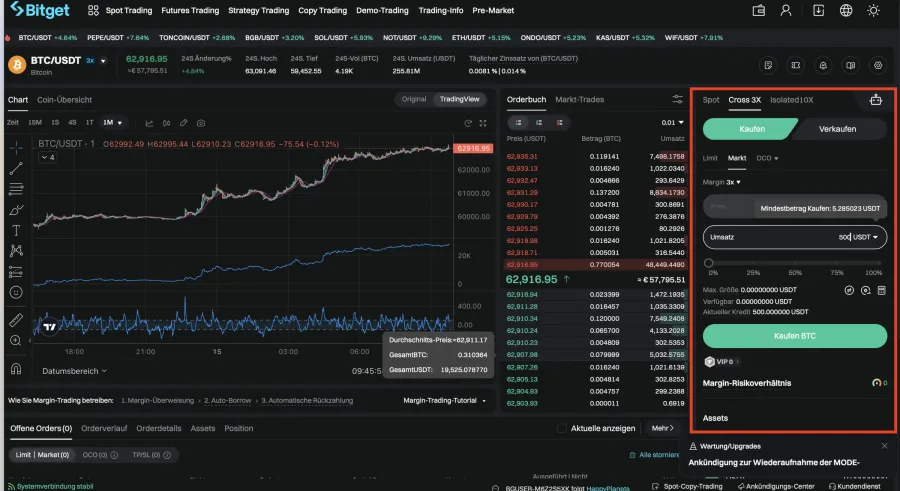Click the chart ruler measure tool
Image resolution: width=900 pixels, height=491 pixels.
click(x=15, y=320)
